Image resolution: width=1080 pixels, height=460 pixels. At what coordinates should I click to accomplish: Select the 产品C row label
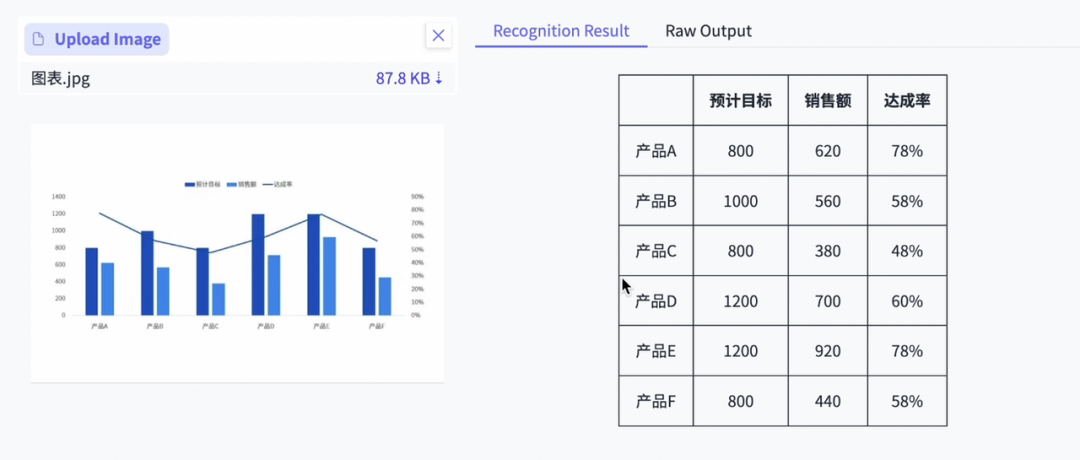tap(656, 251)
